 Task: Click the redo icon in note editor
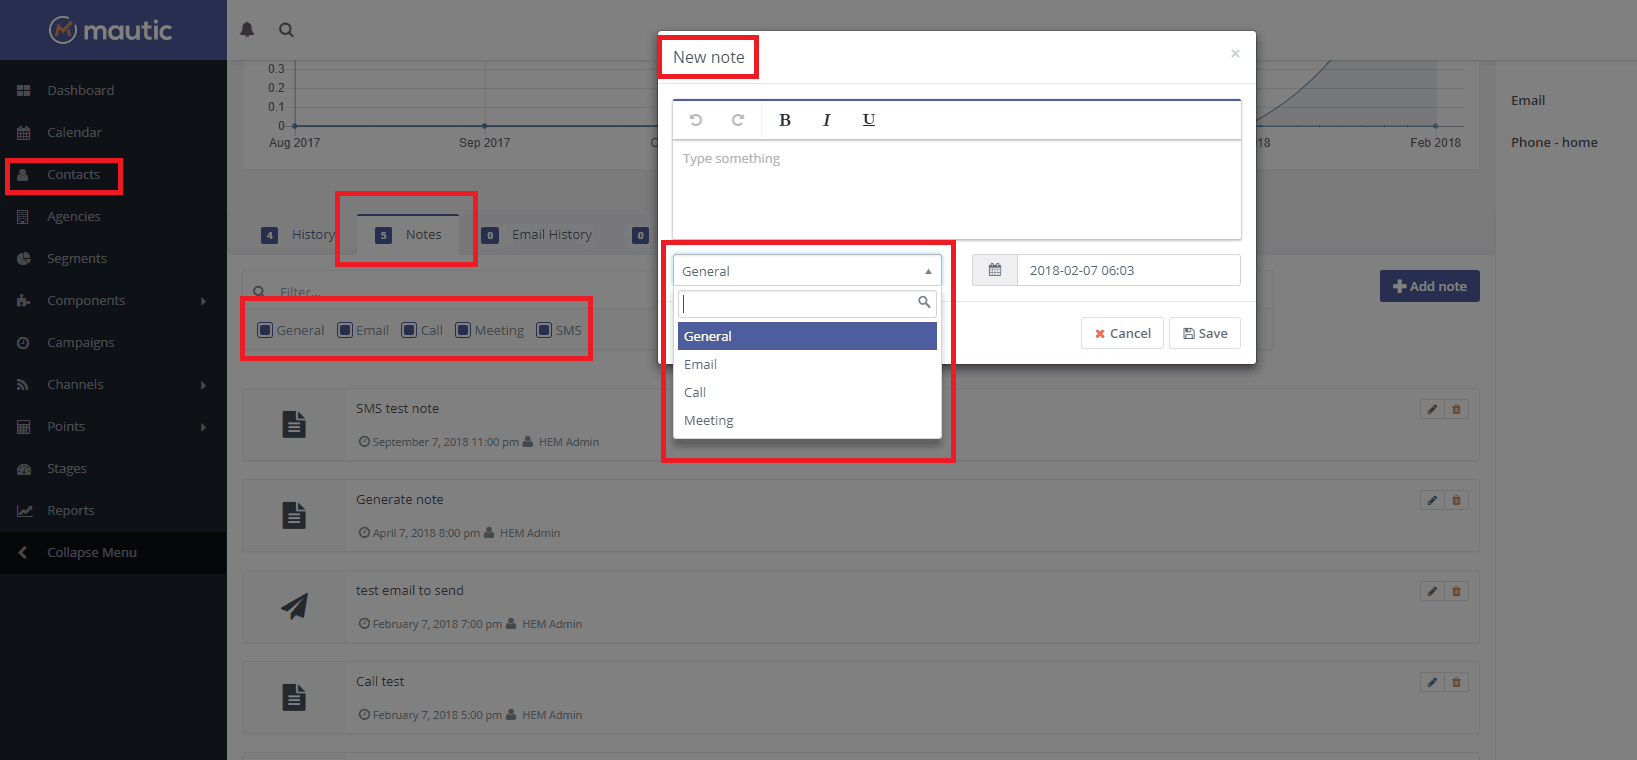pos(738,120)
